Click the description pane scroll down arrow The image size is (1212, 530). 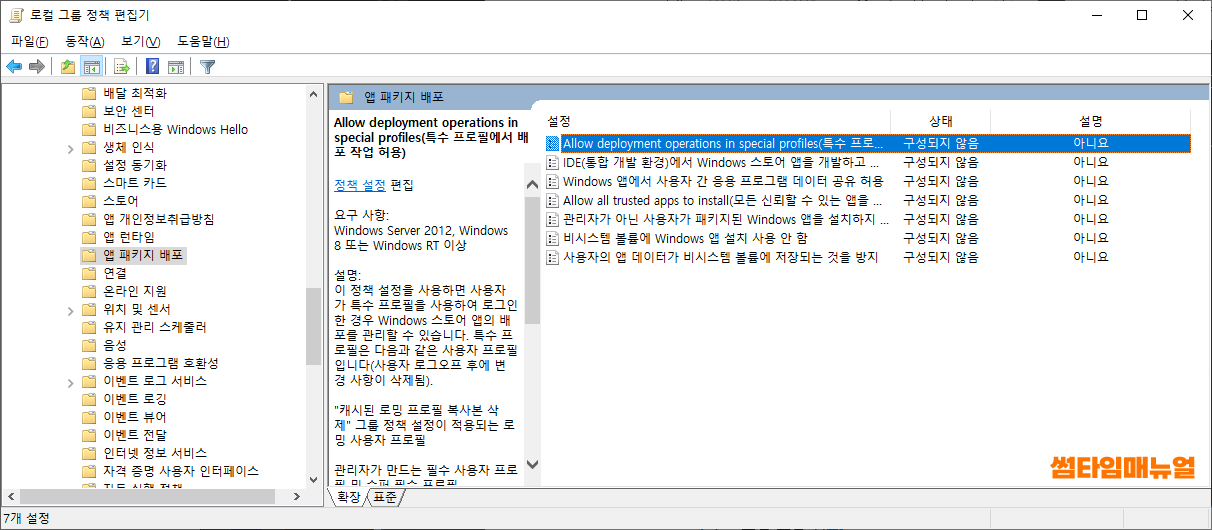coord(531,464)
